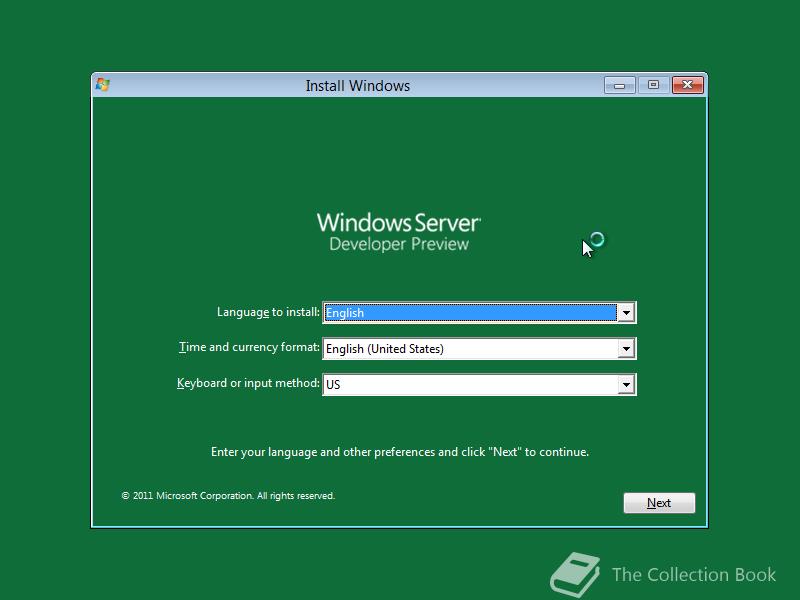Click the 2011 Microsoft Corporation copyright text
The width and height of the screenshot is (800, 600).
tap(228, 496)
